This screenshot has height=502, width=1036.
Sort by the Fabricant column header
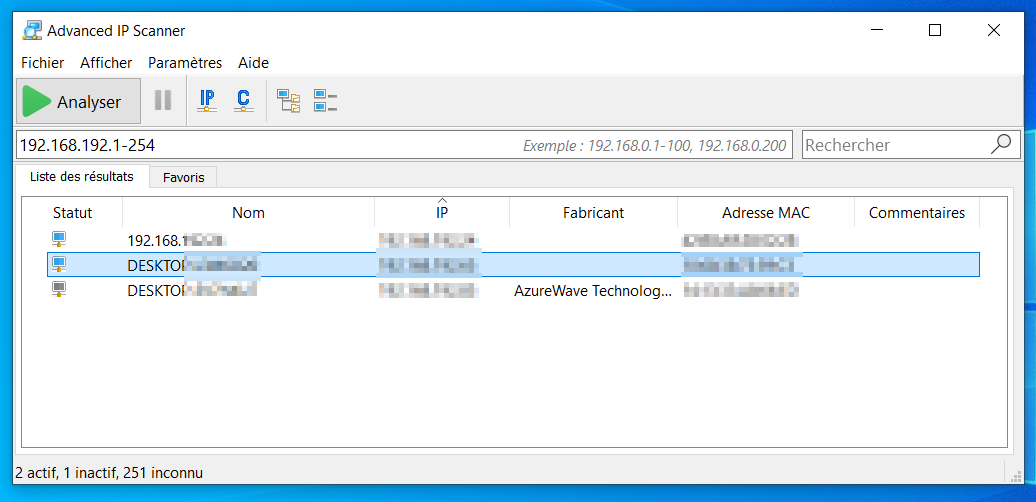593,213
